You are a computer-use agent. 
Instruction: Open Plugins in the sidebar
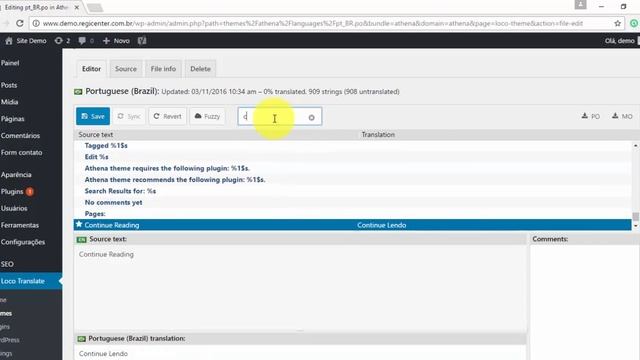tap(12, 191)
